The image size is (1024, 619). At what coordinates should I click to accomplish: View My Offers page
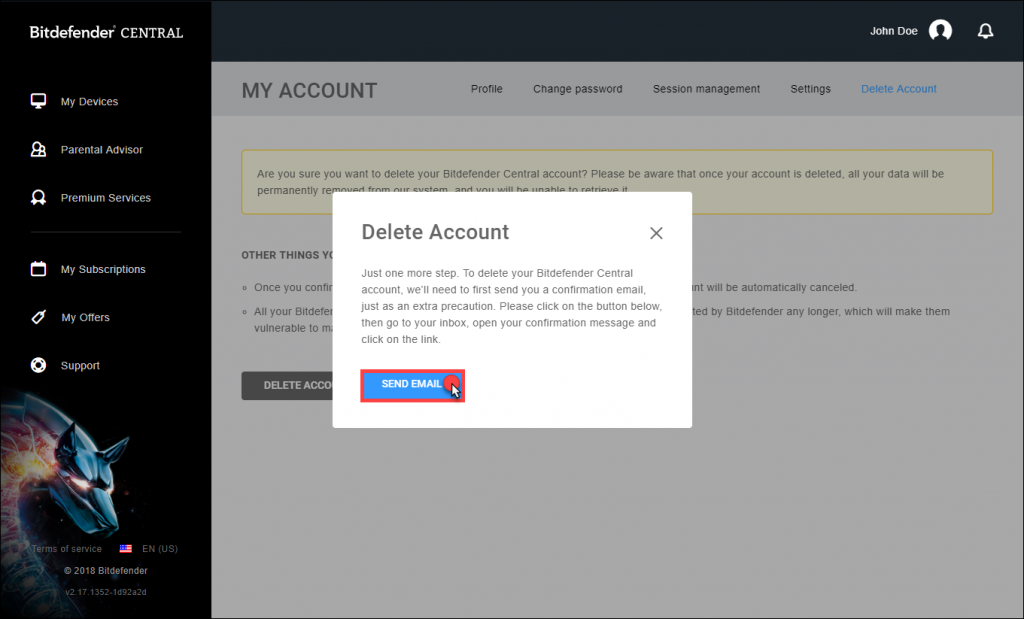pos(86,317)
